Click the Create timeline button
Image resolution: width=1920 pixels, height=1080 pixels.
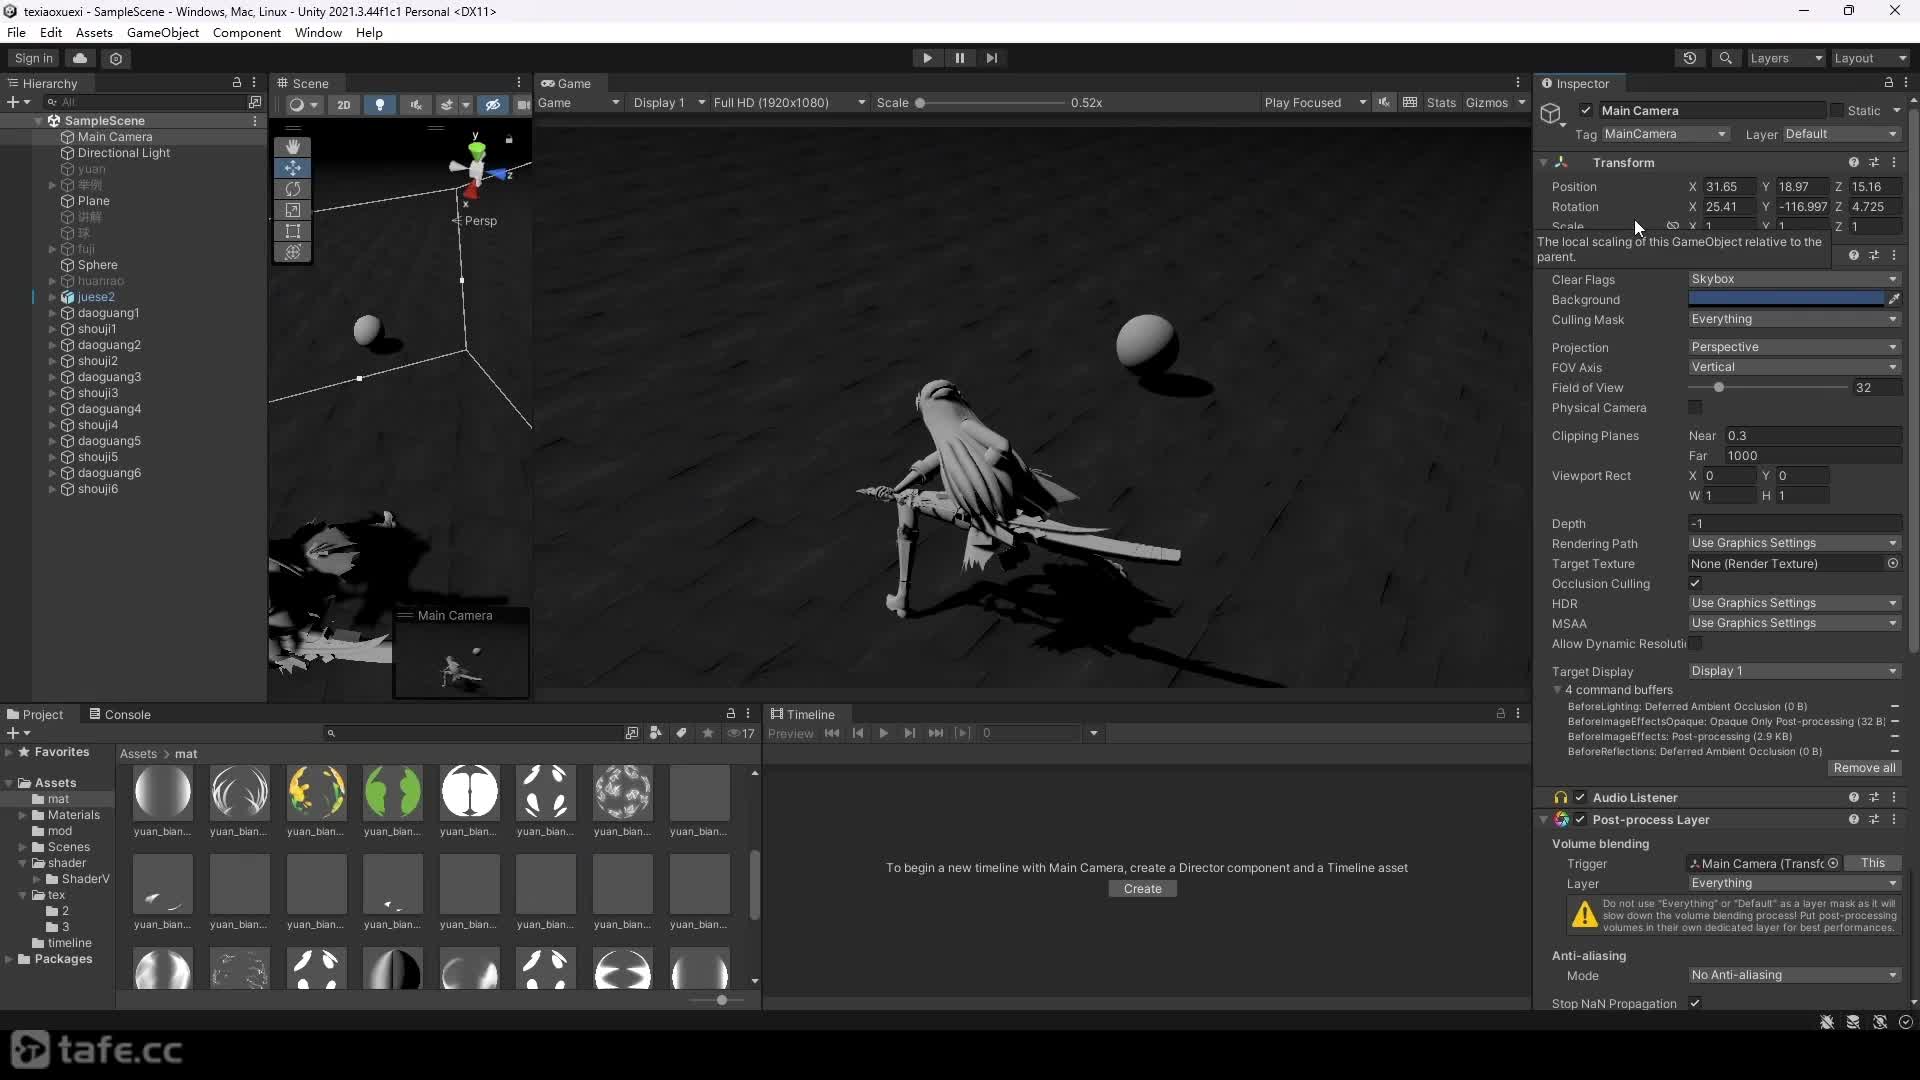[1142, 888]
